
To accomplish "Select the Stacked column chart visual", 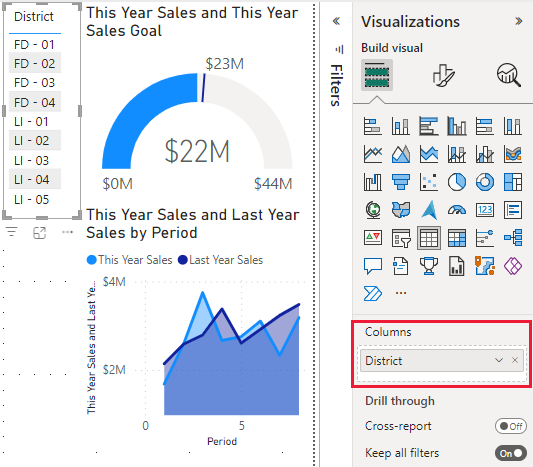I will click(x=401, y=126).
